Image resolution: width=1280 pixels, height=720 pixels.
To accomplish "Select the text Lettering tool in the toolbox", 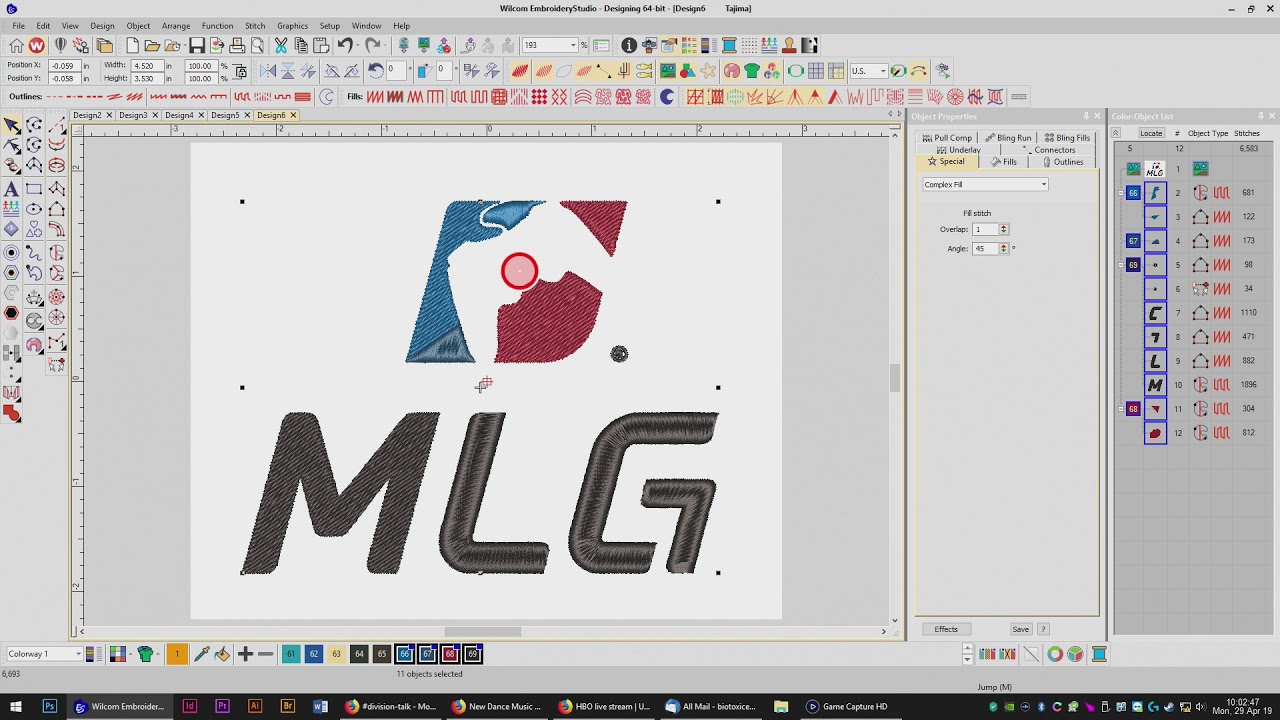I will pyautogui.click(x=11, y=189).
